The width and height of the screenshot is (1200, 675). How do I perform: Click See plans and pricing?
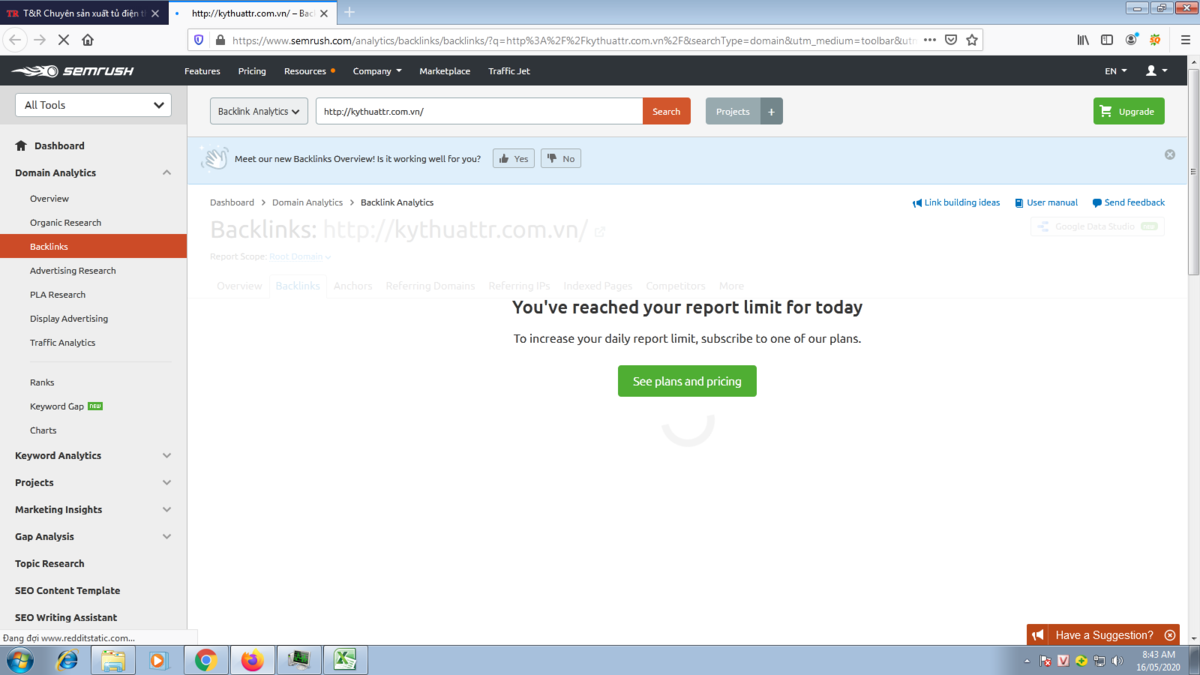(x=687, y=381)
